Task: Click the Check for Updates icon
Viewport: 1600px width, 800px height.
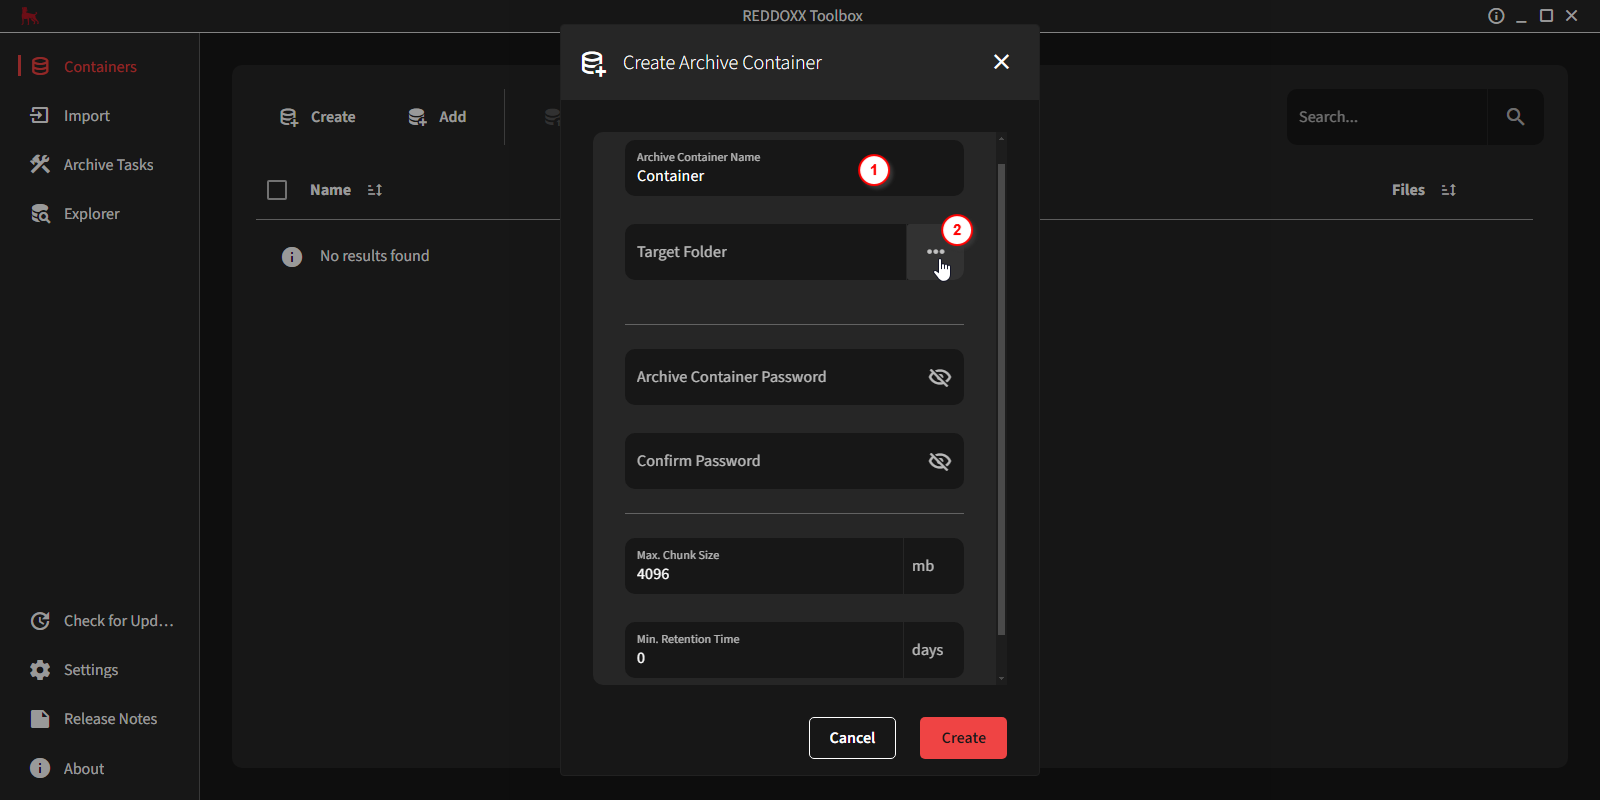Action: tap(40, 621)
